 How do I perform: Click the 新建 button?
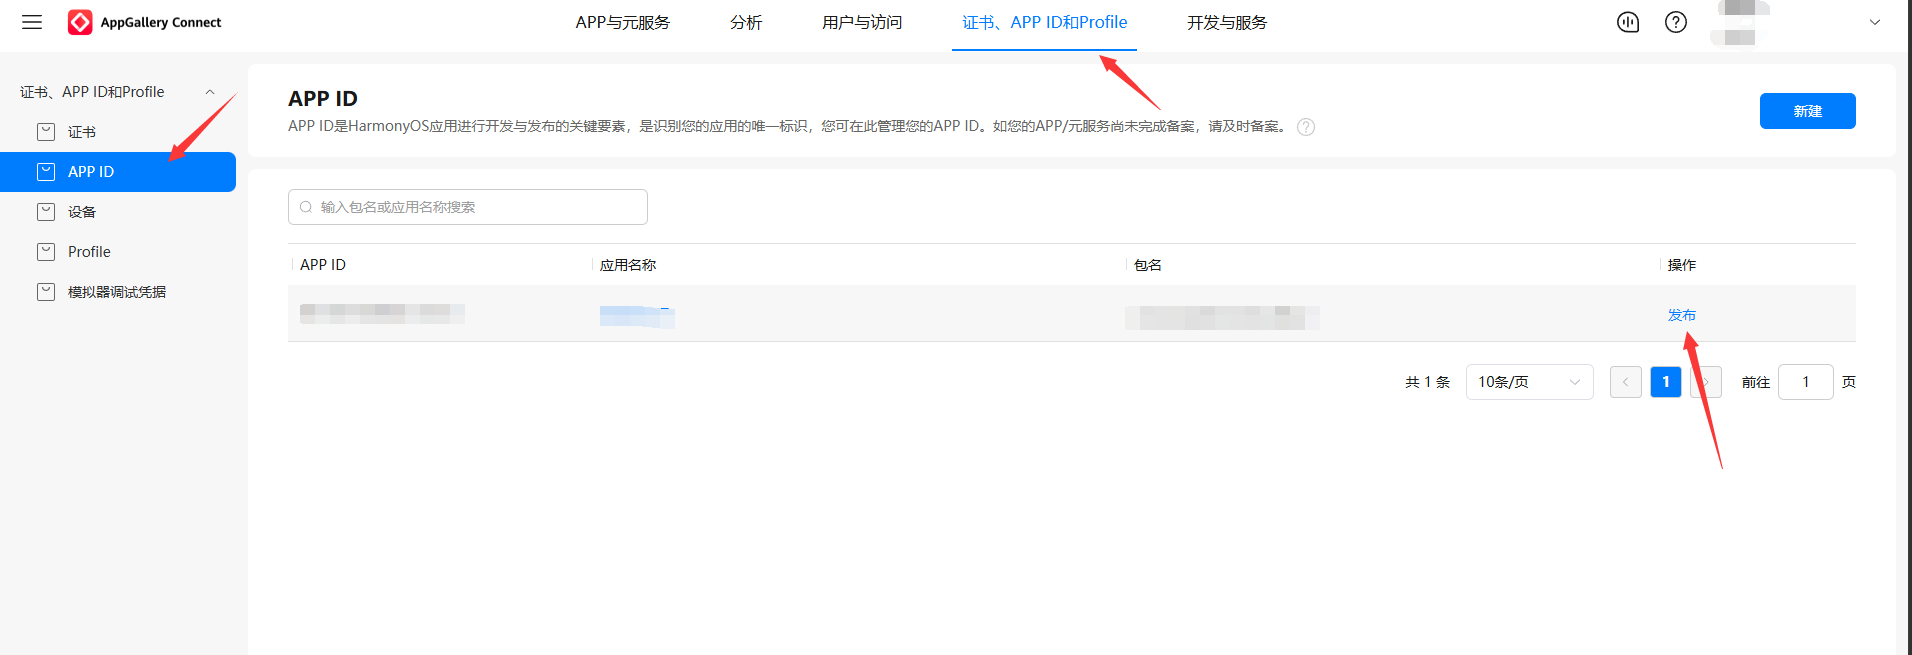[1807, 111]
